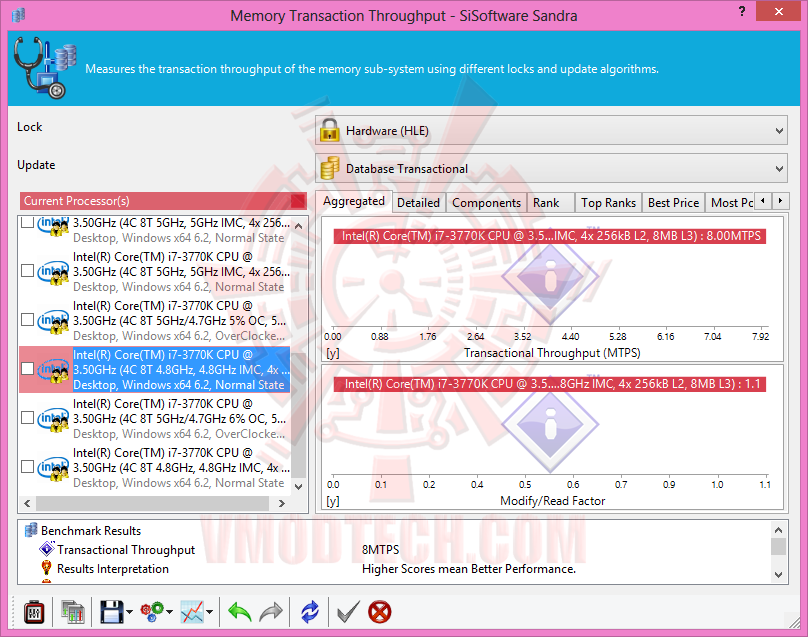
Task: Check the first partially visible processor entry checkbox
Action: 27,222
